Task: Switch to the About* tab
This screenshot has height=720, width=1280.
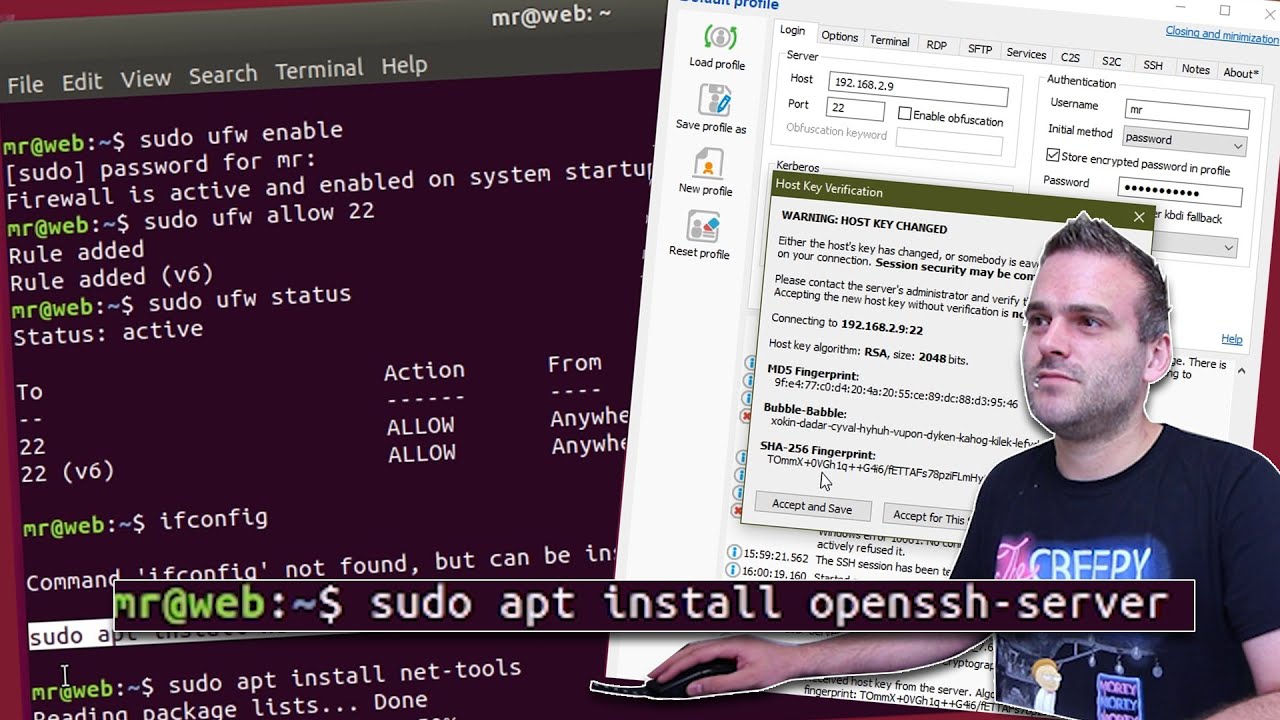Action: (x=1240, y=73)
